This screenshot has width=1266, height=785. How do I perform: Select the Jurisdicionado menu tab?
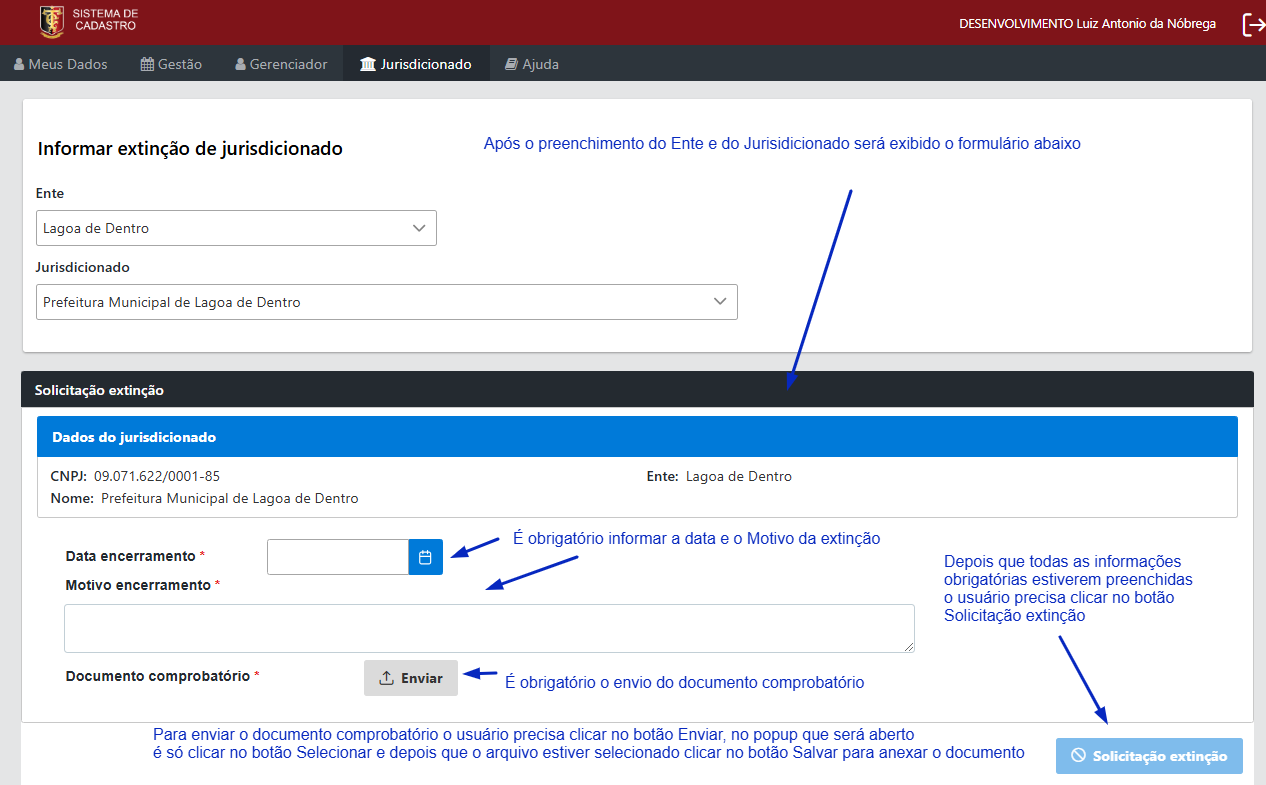point(415,64)
